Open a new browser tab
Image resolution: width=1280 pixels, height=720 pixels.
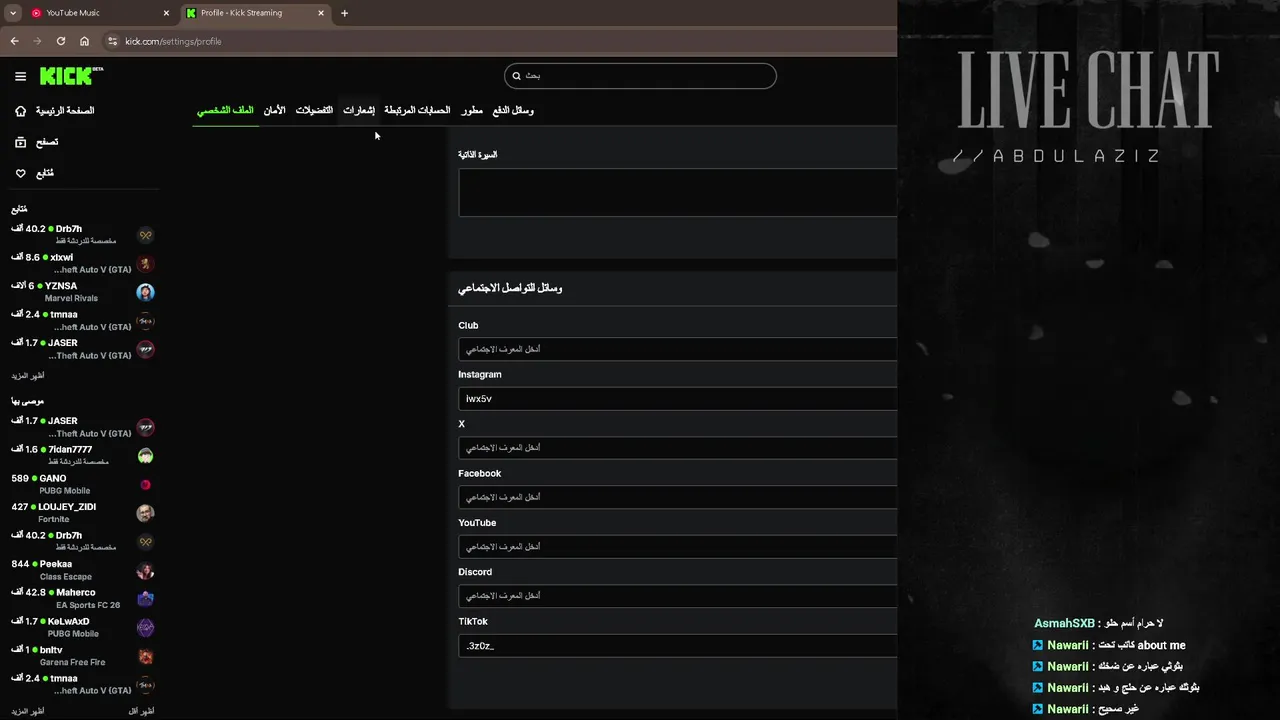pyautogui.click(x=344, y=13)
